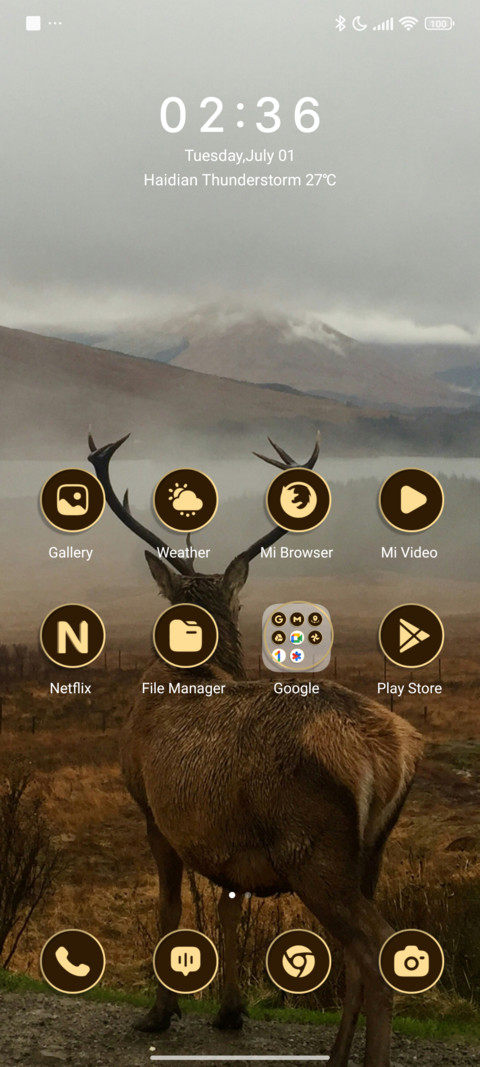Open the Messages app in dock

pyautogui.click(x=185, y=962)
